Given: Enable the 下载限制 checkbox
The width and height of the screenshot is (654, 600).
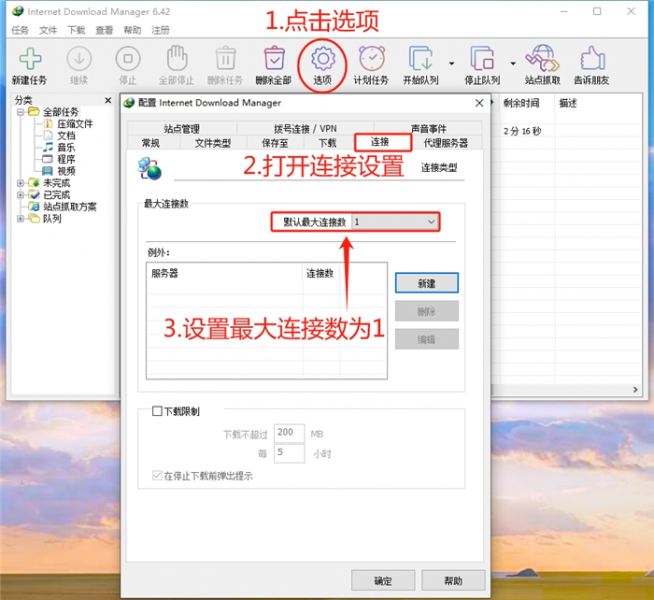Looking at the screenshot, I should 157,411.
